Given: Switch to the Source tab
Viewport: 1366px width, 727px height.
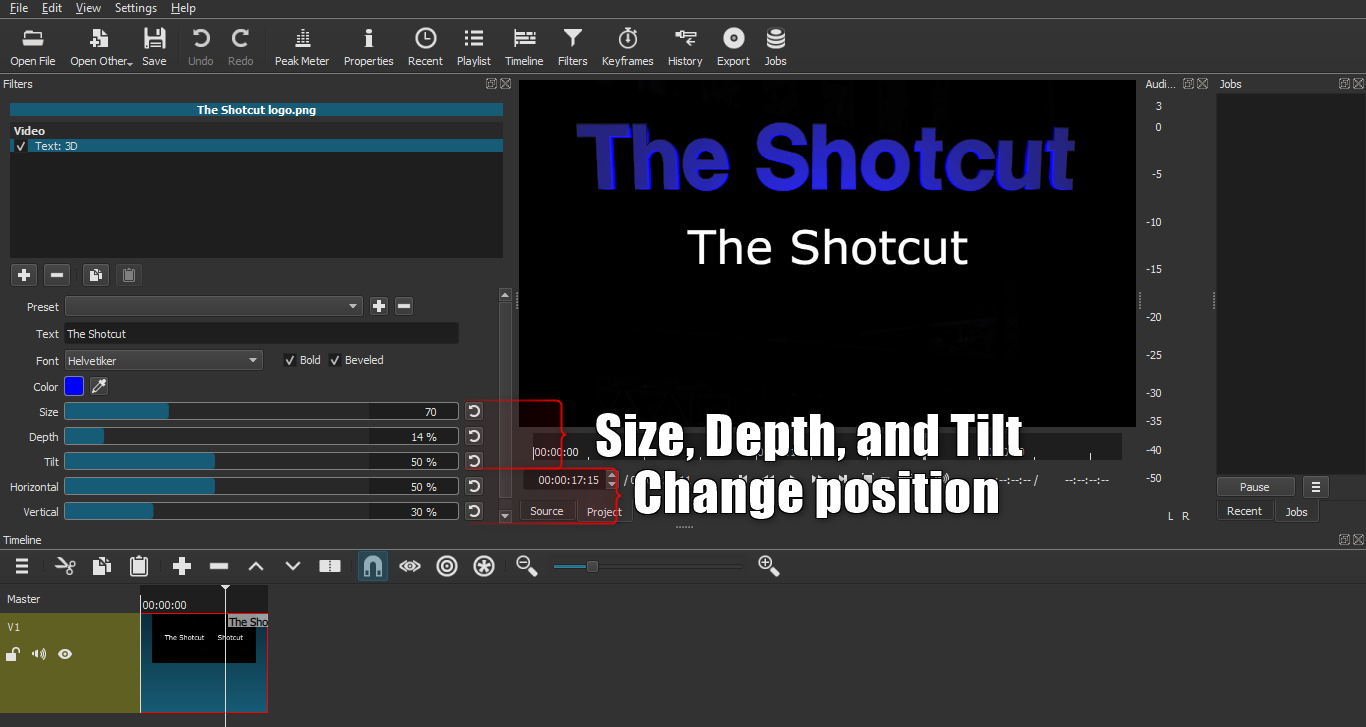Looking at the screenshot, I should [547, 511].
